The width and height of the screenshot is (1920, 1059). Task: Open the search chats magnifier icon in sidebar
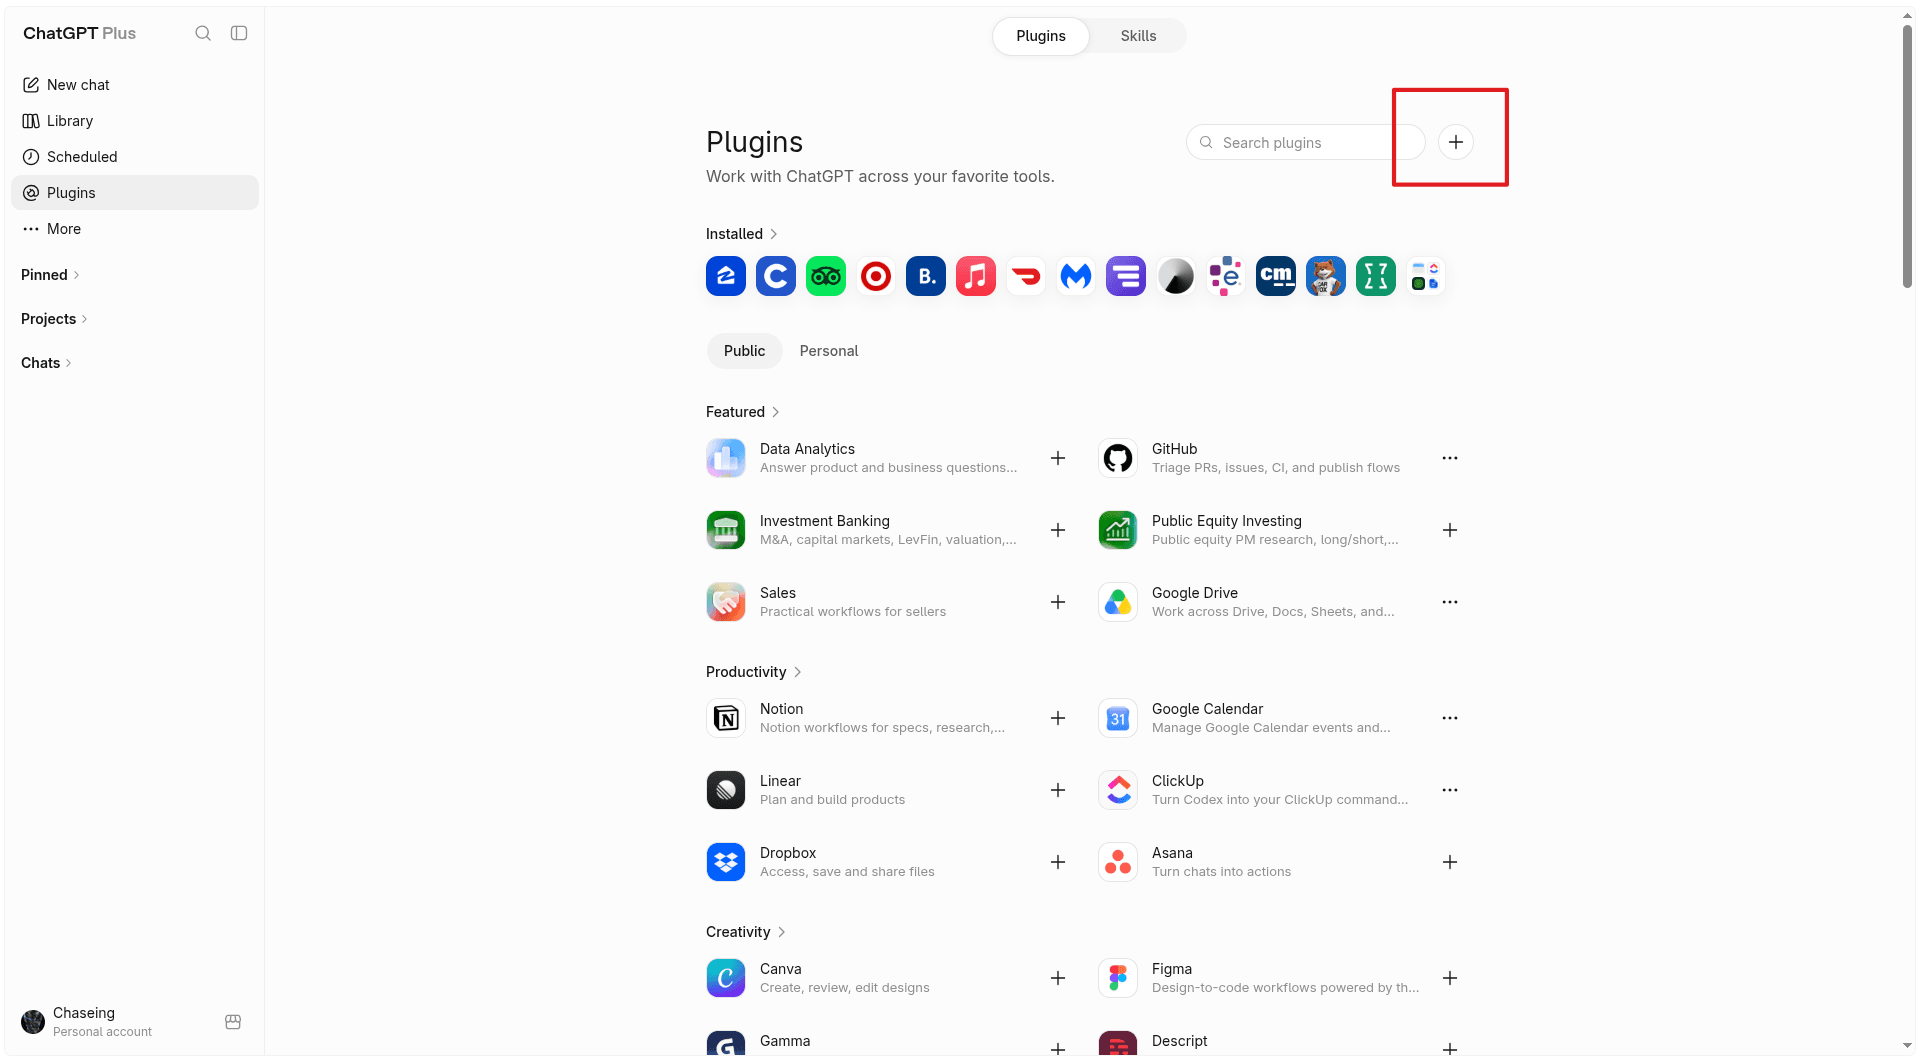[x=203, y=33]
